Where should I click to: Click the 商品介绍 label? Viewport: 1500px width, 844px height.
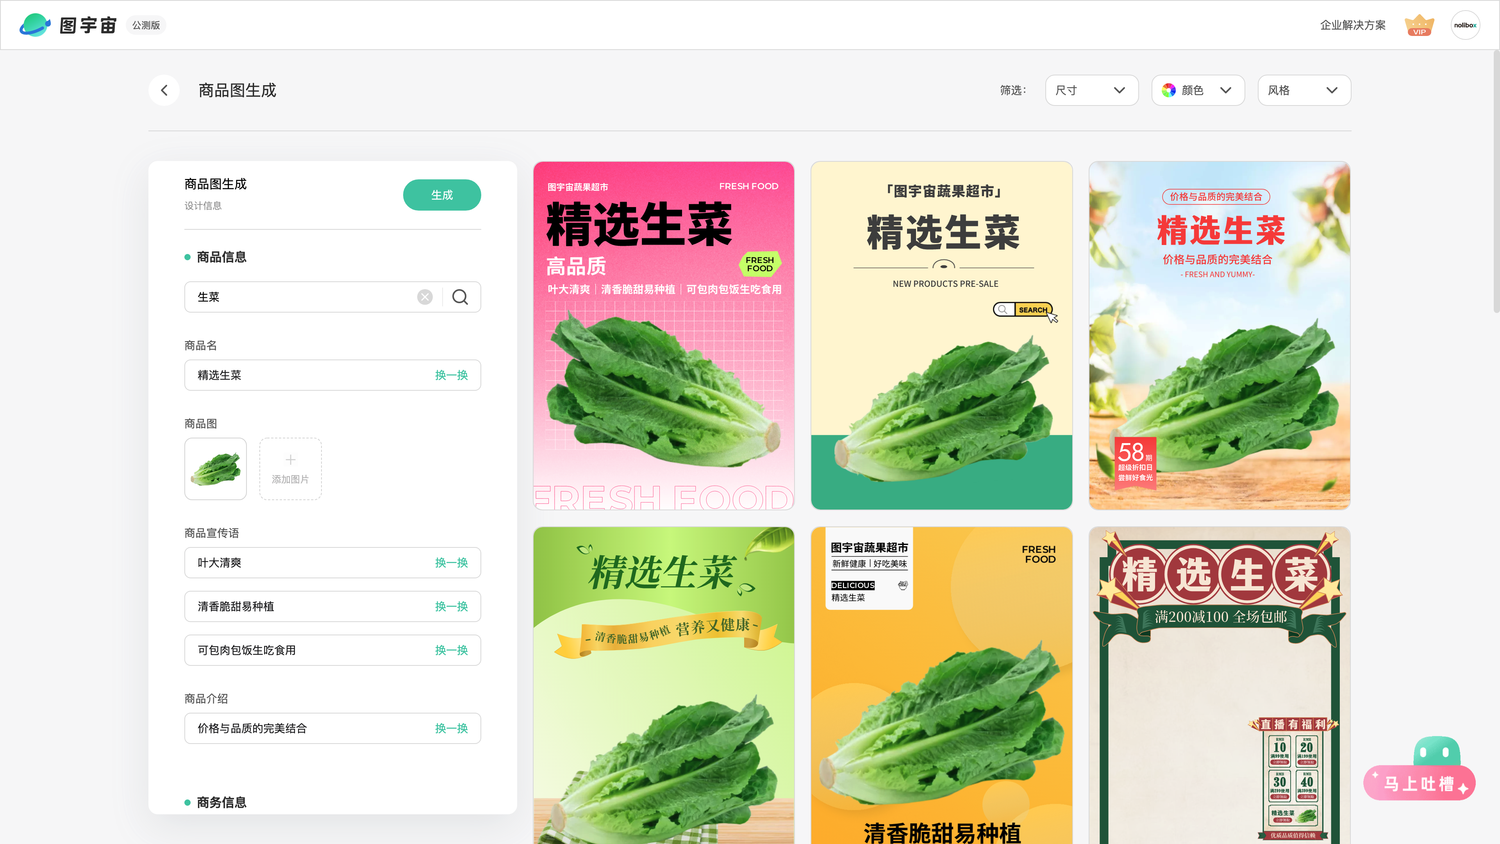point(206,699)
